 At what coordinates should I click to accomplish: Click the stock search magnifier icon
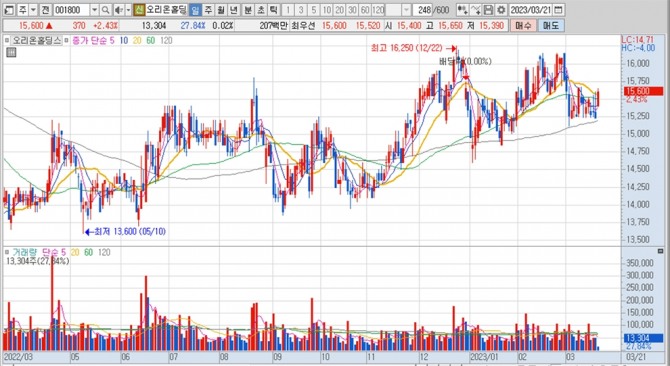point(106,10)
